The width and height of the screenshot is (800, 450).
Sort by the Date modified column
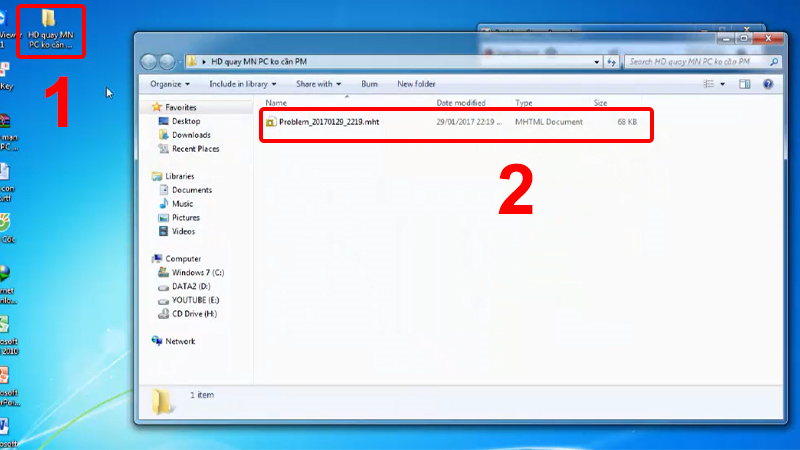[x=461, y=103]
